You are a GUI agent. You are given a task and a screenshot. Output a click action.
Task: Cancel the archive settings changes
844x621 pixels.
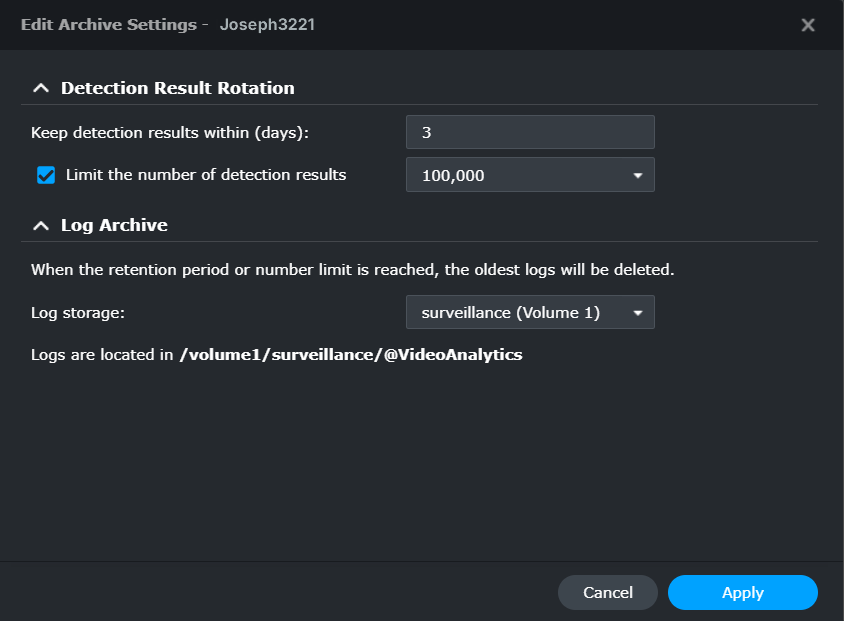(x=608, y=593)
